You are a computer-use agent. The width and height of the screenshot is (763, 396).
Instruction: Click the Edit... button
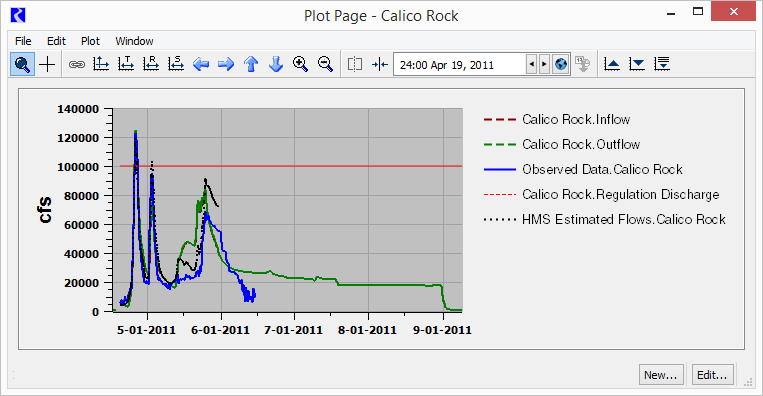pyautogui.click(x=712, y=375)
